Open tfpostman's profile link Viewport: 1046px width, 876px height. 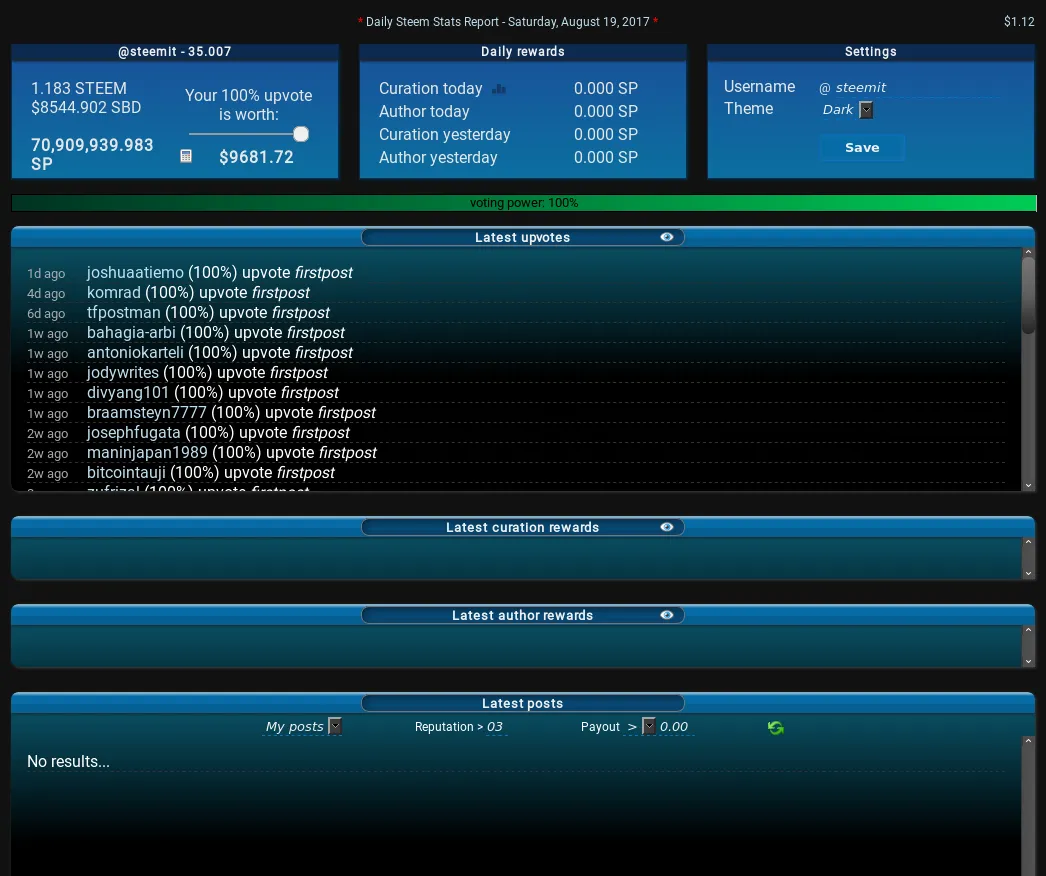click(x=123, y=312)
